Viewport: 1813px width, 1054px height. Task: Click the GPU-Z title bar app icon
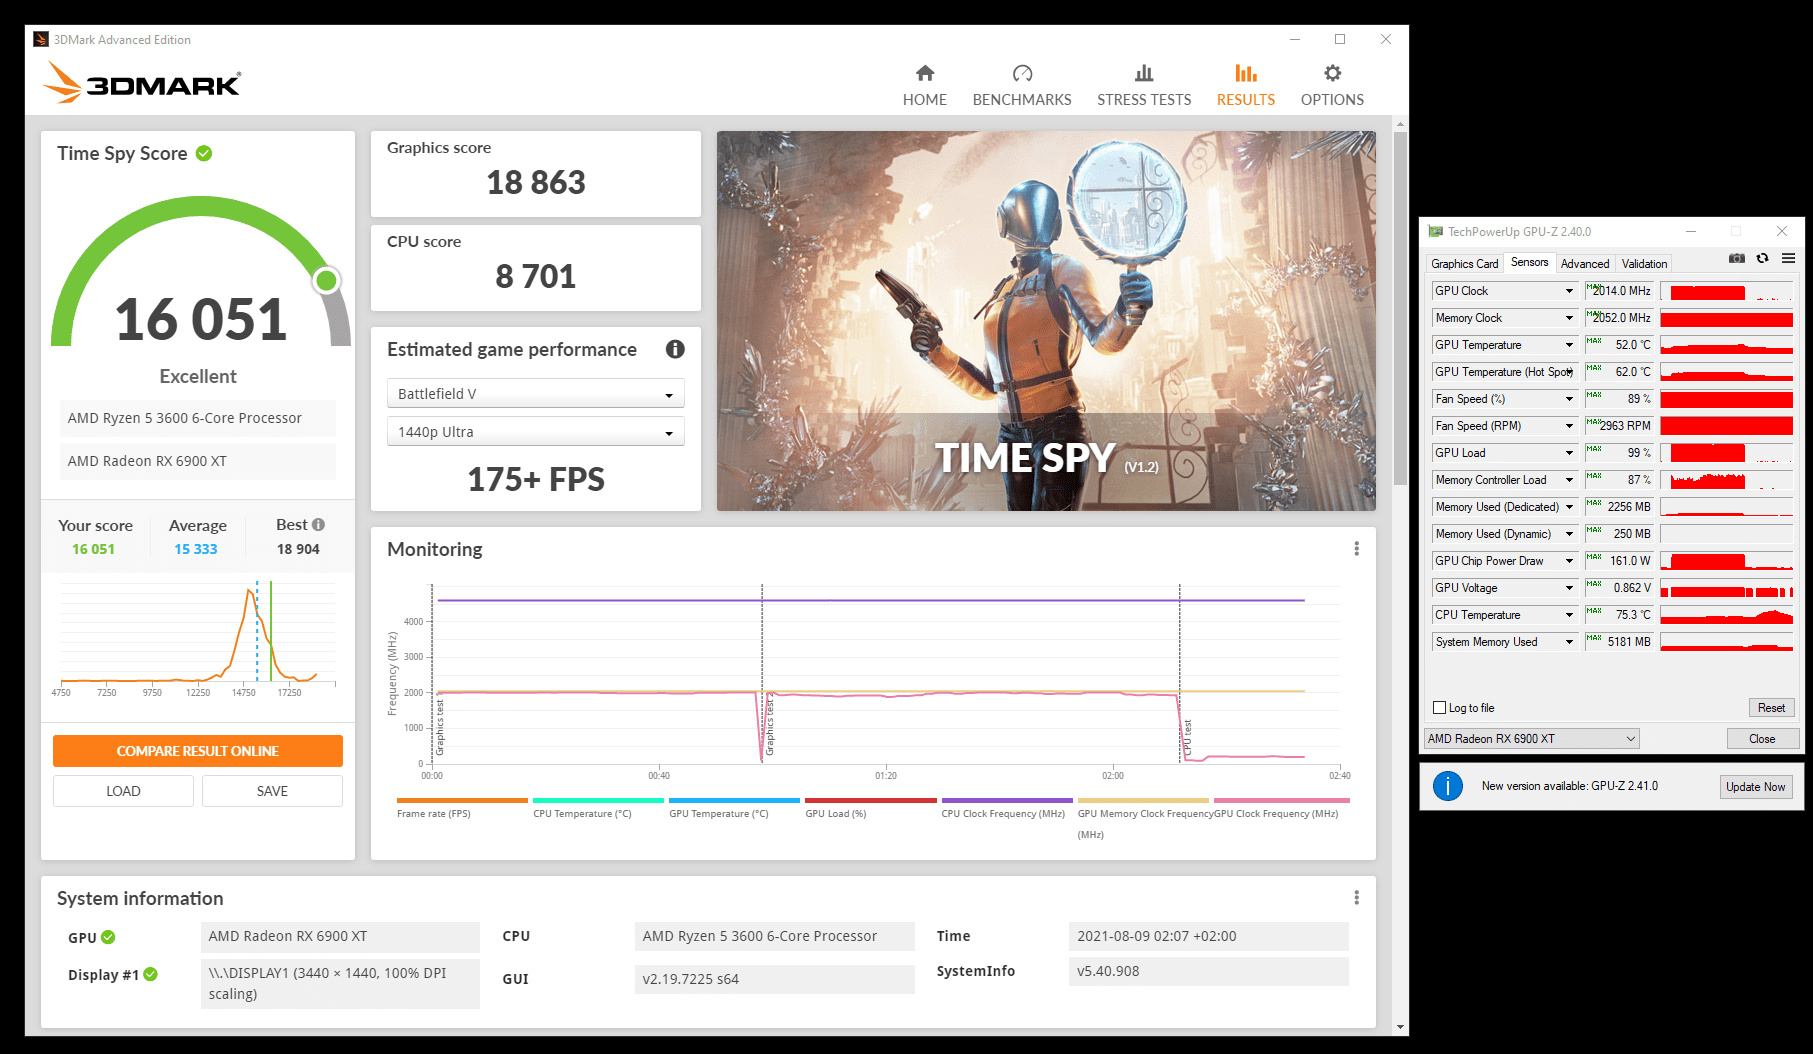coord(1436,231)
